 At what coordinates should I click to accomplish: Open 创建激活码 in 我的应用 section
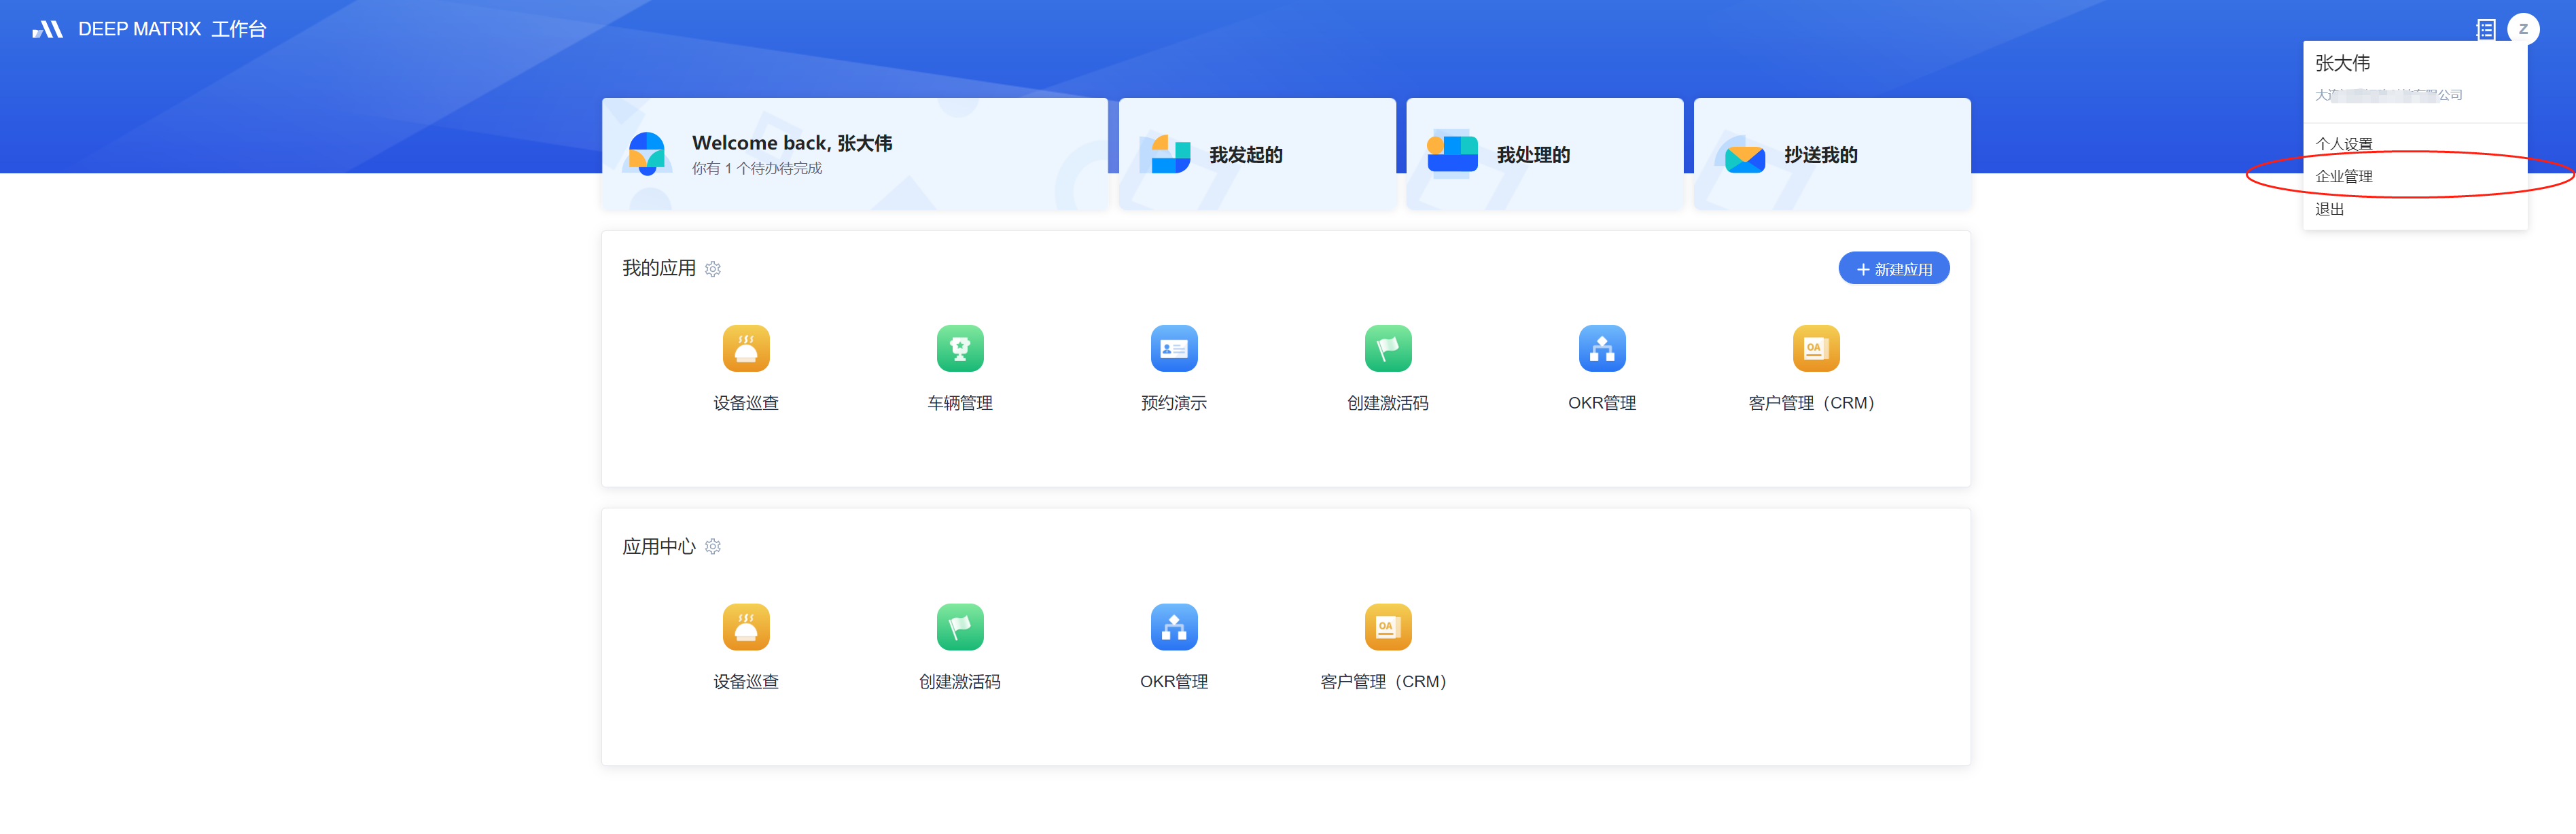point(1388,349)
